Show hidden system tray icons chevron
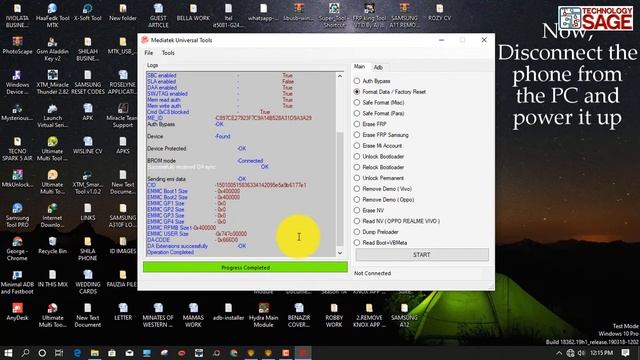 [x=559, y=353]
